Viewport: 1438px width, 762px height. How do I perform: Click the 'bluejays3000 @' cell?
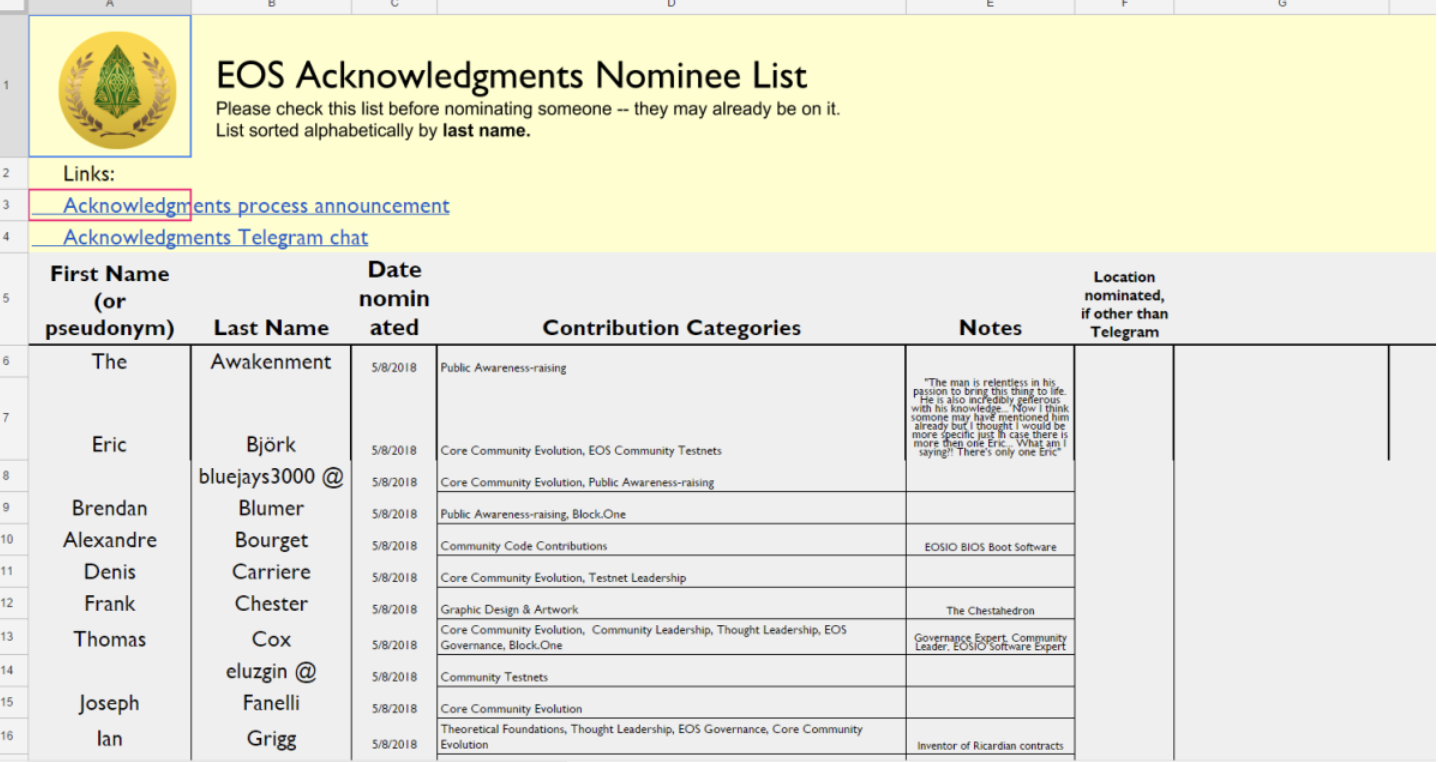coord(271,477)
